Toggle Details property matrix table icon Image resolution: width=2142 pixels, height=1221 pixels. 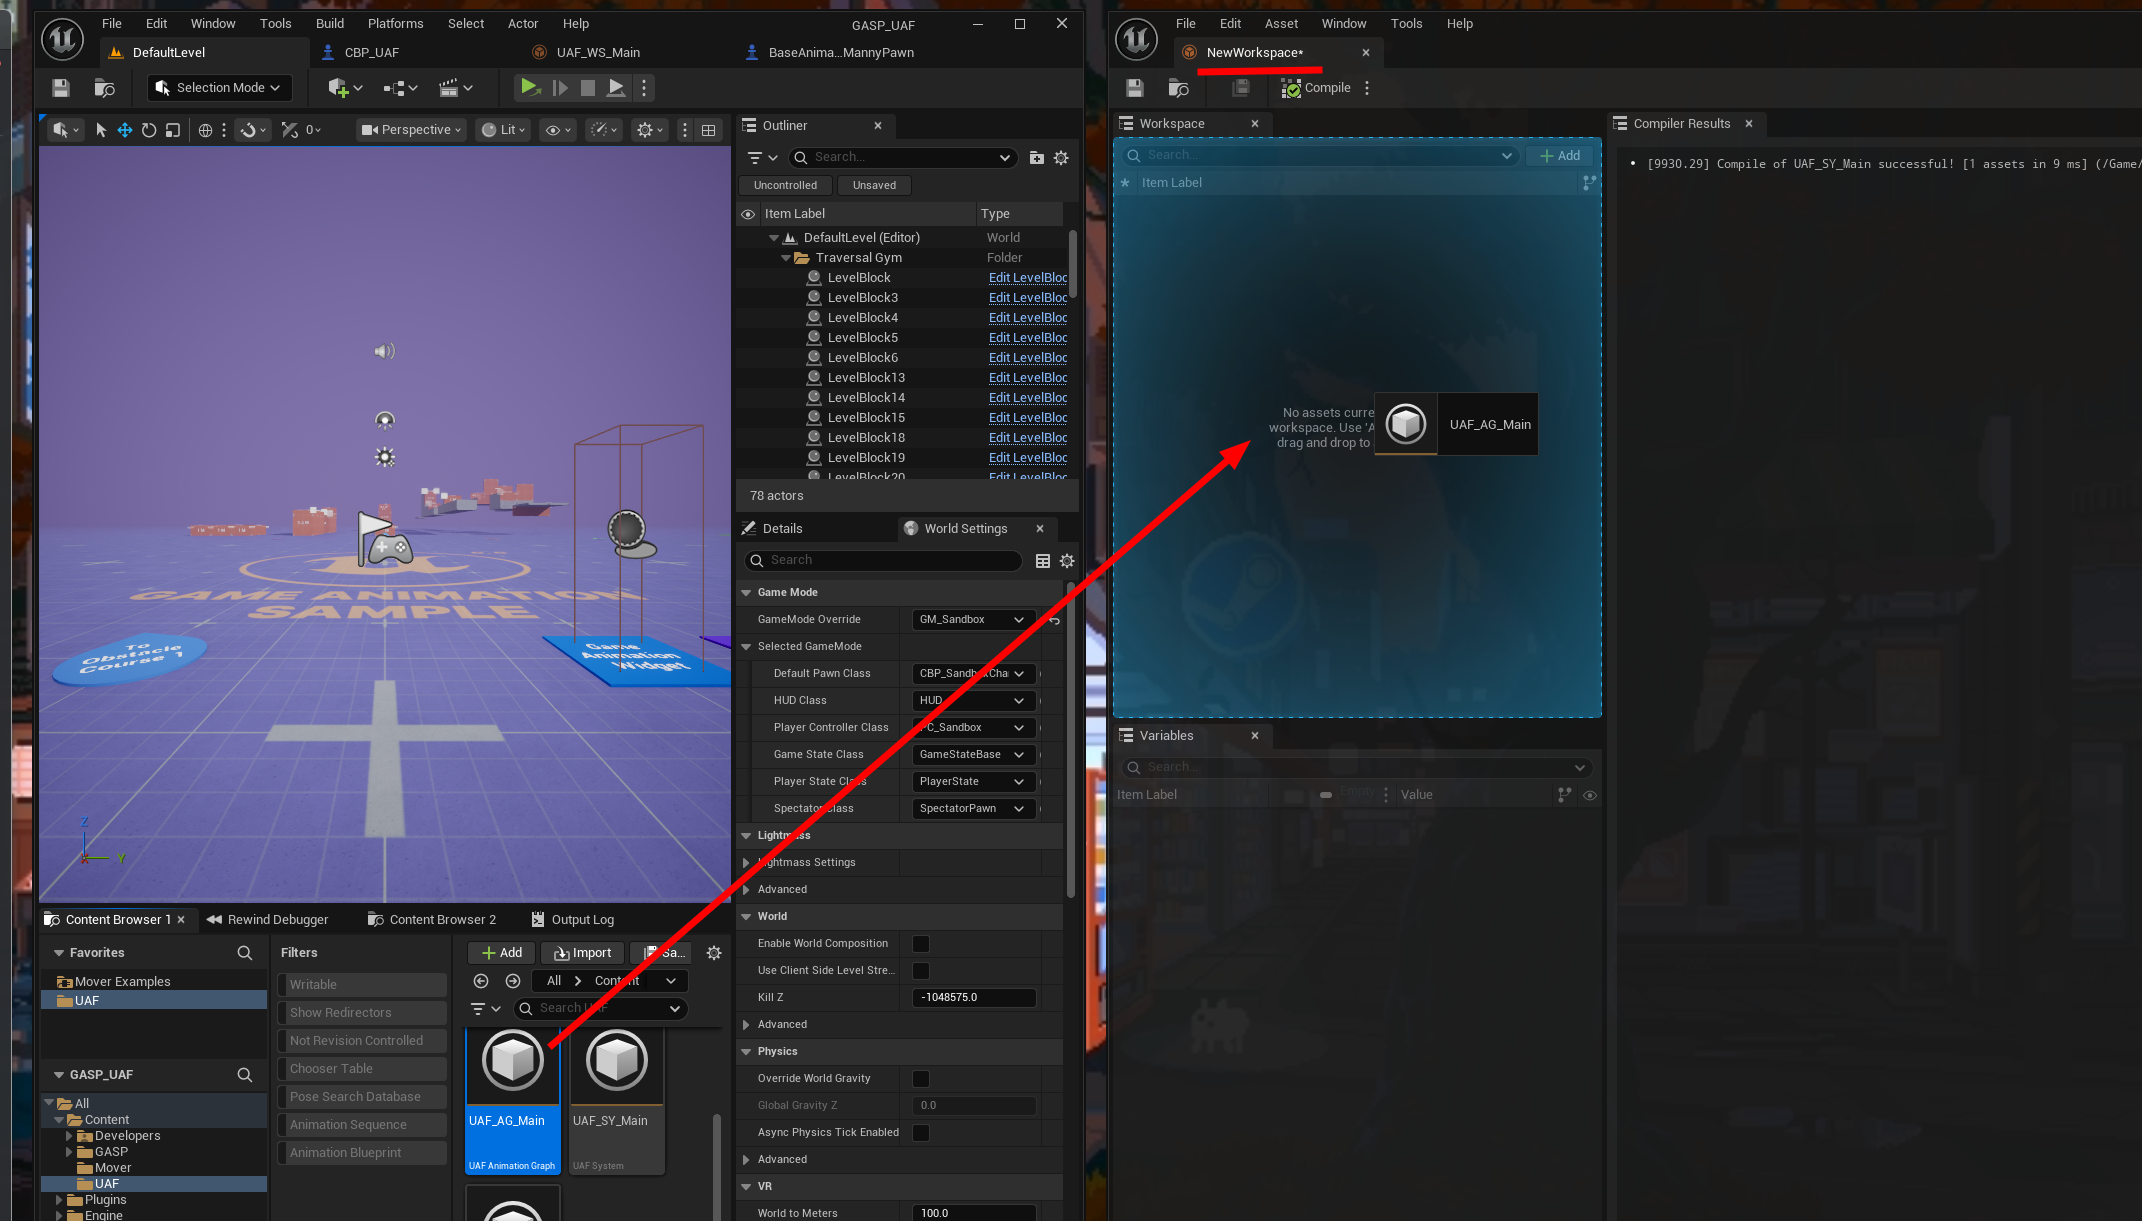coord(1042,561)
